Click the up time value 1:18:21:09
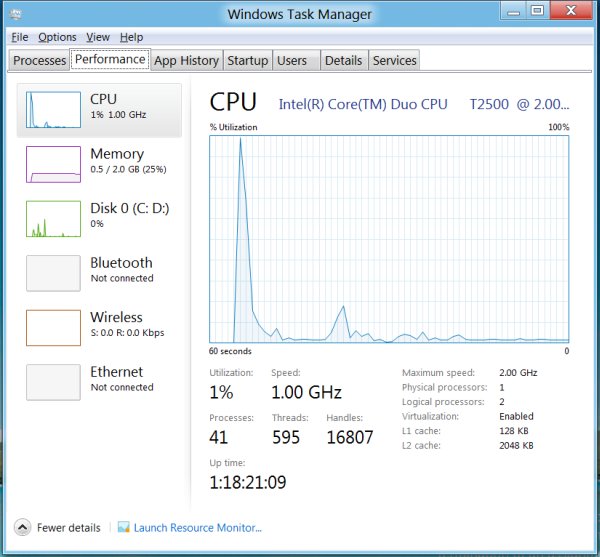The height and width of the screenshot is (557, 600). pos(248,482)
